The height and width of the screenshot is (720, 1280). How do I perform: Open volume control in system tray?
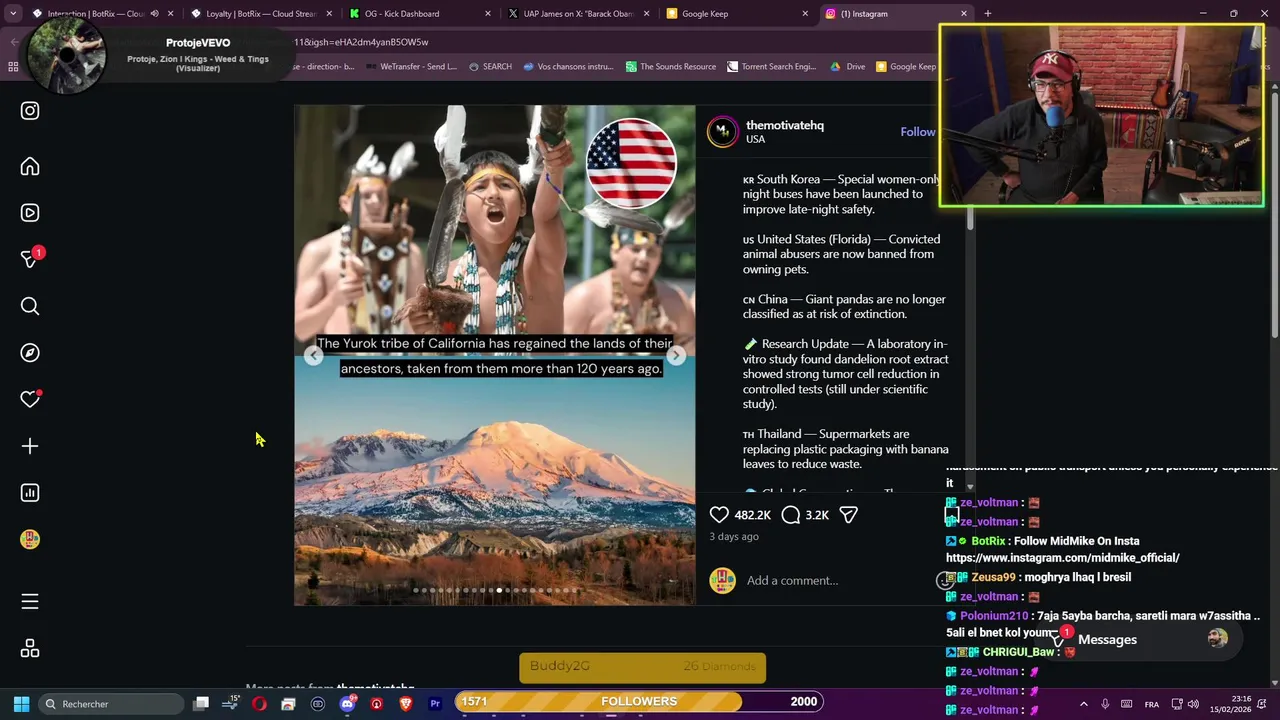(x=1193, y=704)
